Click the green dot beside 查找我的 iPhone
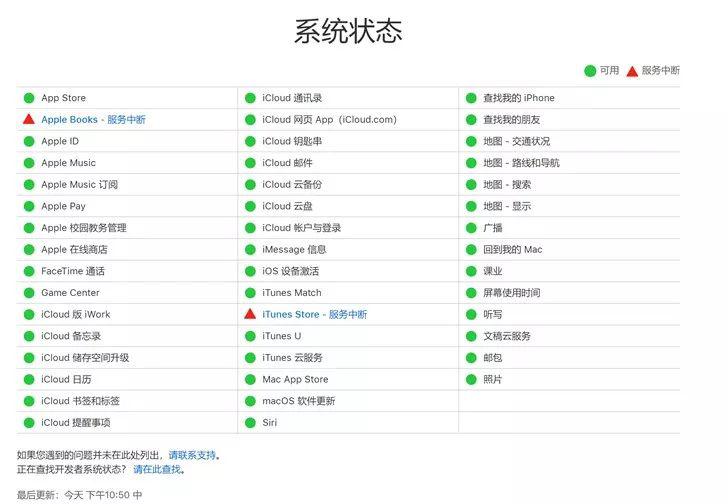The image size is (728, 504). [x=471, y=98]
